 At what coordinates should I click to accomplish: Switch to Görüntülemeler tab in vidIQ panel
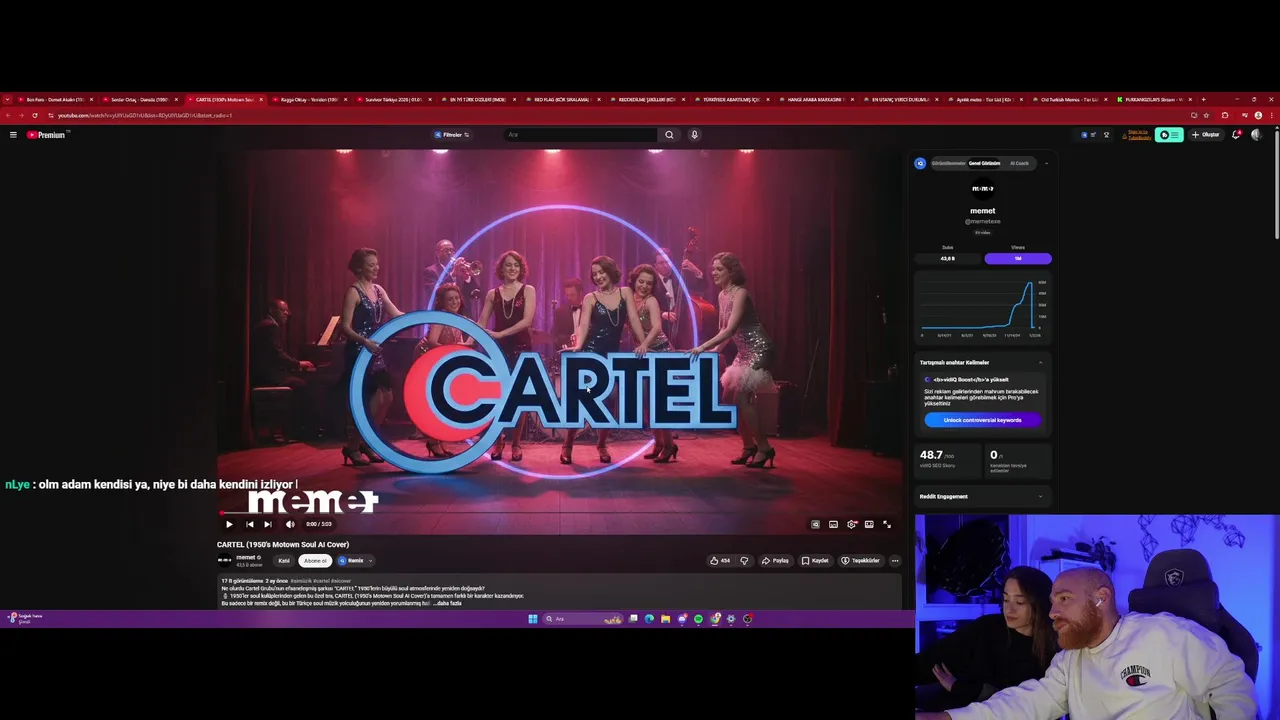tap(948, 163)
